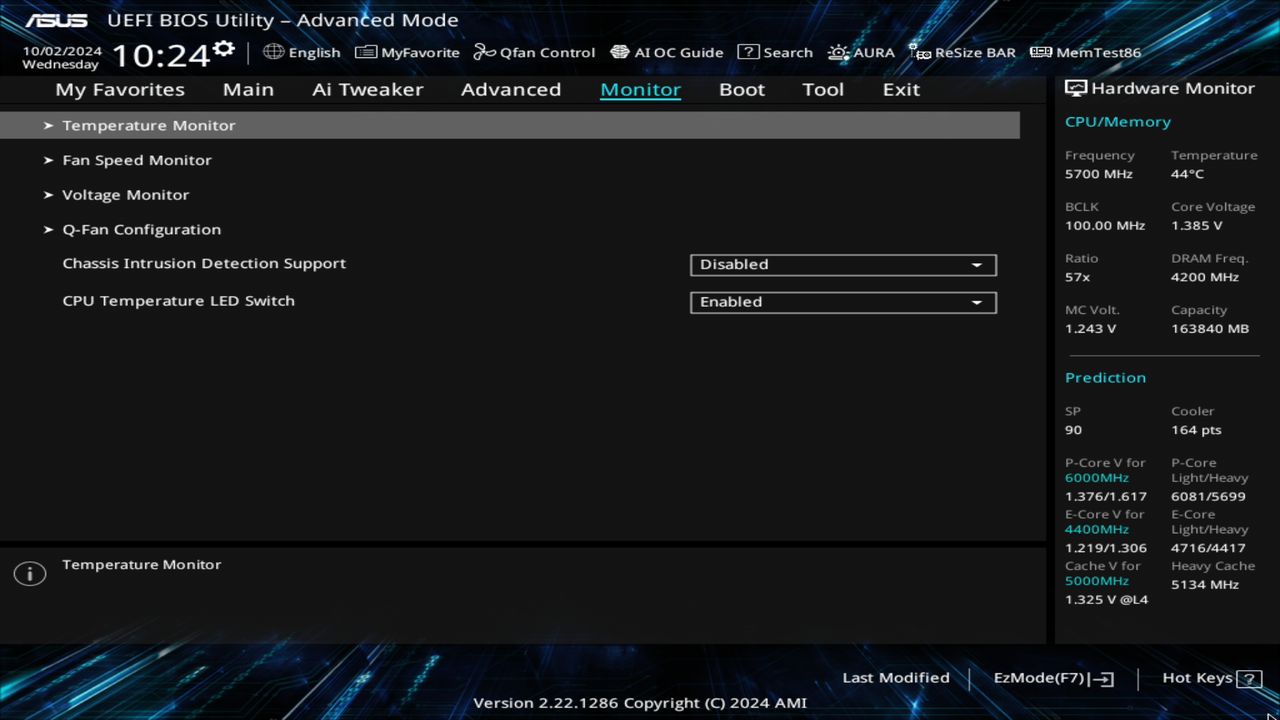Launch MemTest86
This screenshot has height=720, width=1280.
(x=1084, y=52)
